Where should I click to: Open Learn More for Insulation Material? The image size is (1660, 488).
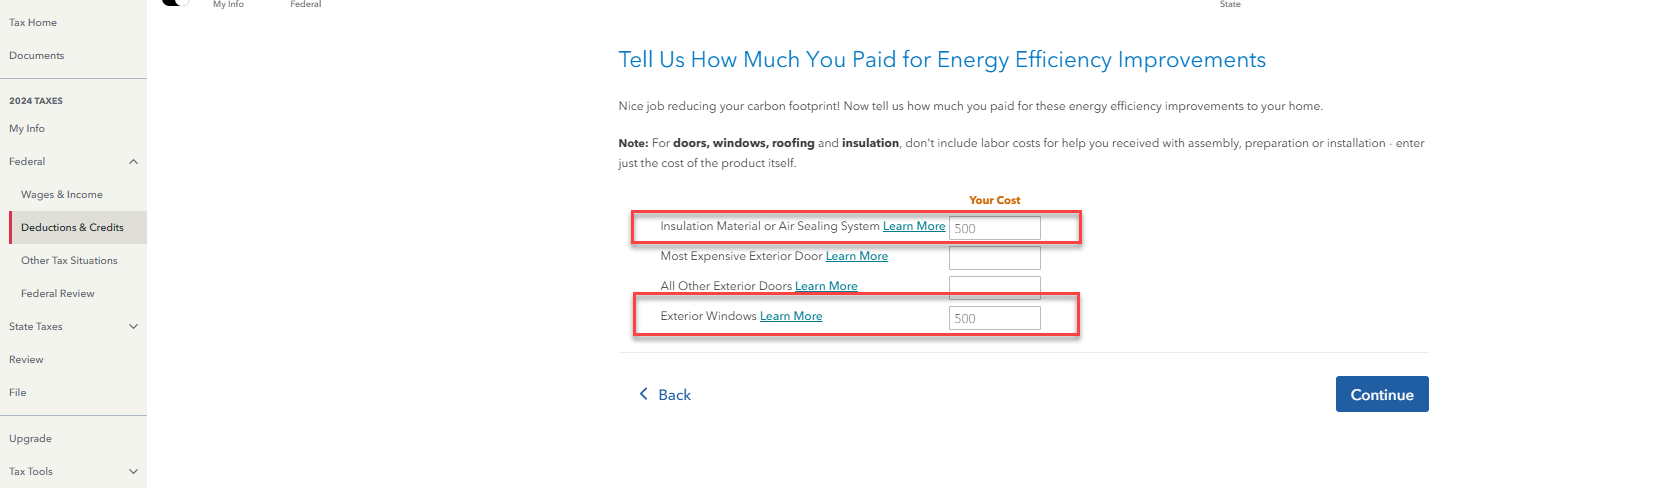click(x=913, y=227)
